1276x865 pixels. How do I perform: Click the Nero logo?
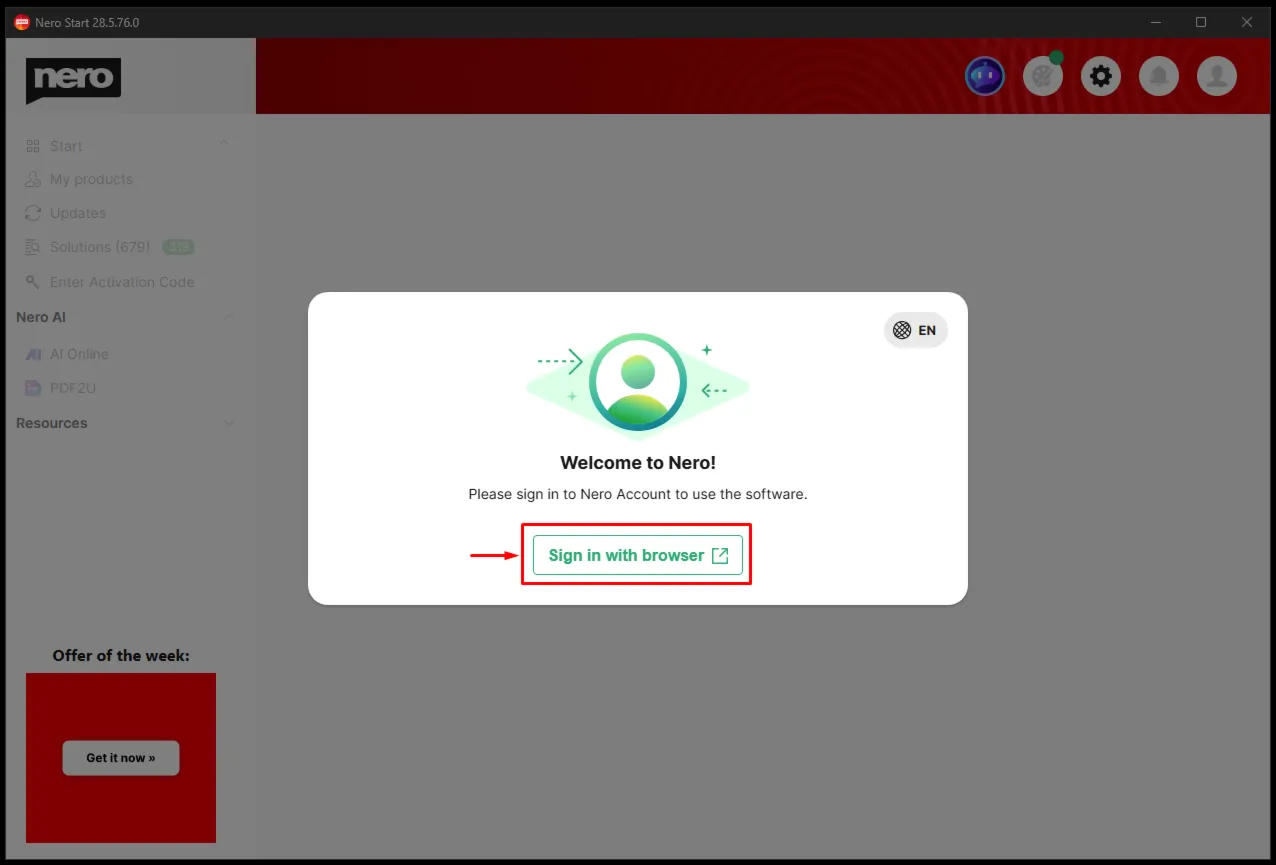(73, 80)
